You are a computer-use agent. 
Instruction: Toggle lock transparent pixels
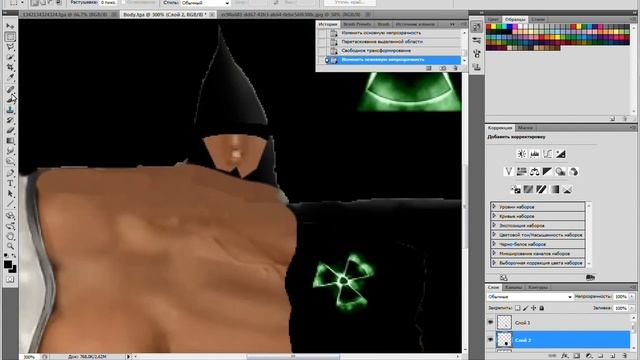[517, 308]
